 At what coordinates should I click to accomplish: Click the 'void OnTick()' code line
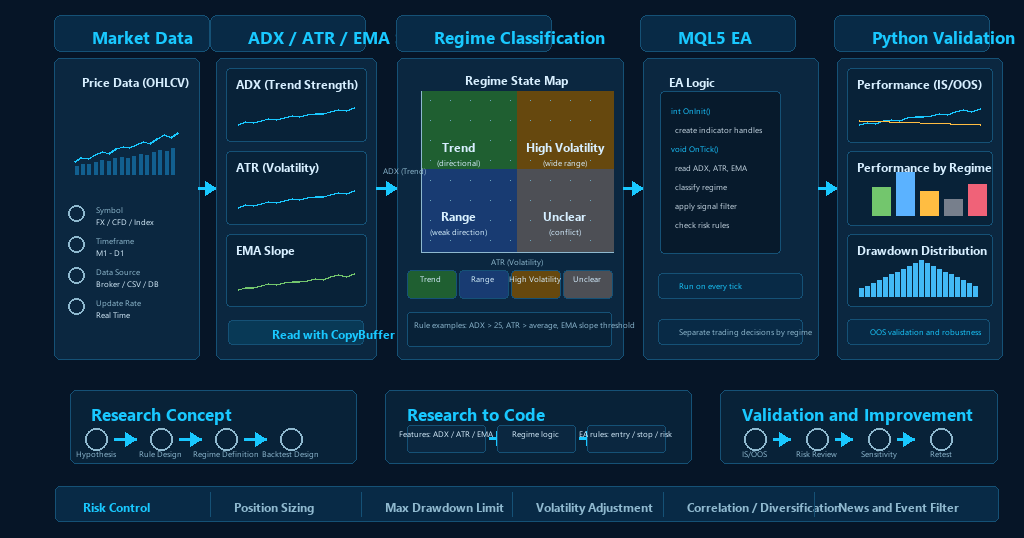point(694,150)
